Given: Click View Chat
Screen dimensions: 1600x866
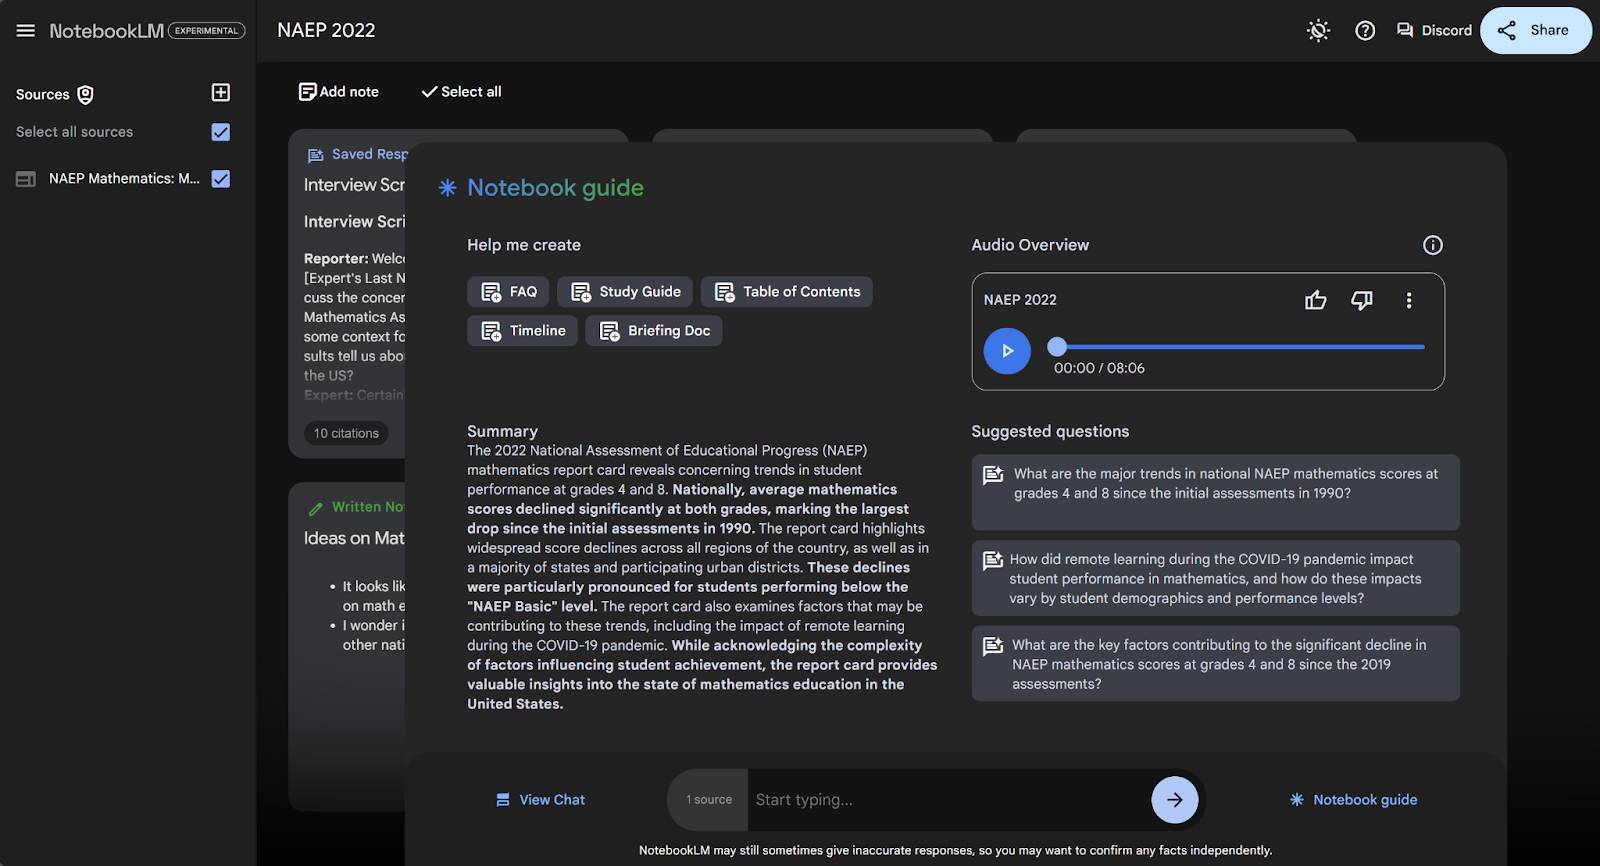Looking at the screenshot, I should 541,800.
